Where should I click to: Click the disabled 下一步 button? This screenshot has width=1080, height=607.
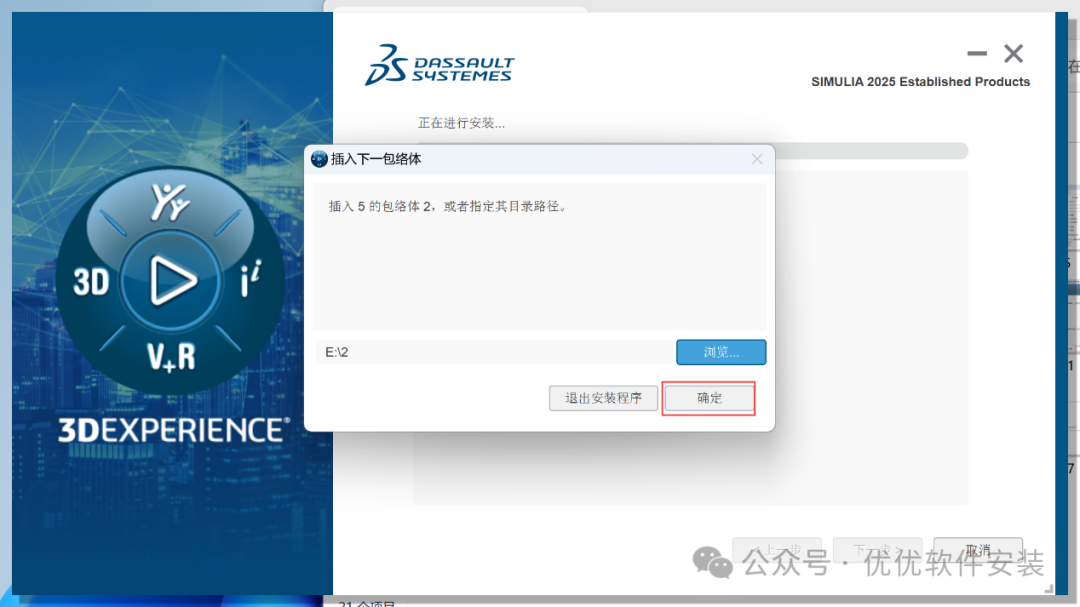tap(877, 549)
